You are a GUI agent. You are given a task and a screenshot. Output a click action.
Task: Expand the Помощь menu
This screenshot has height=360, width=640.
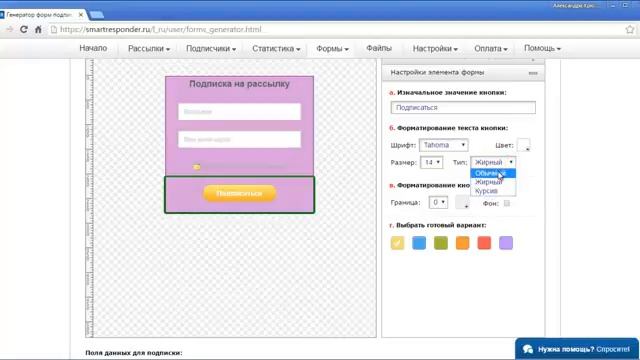[x=542, y=48]
